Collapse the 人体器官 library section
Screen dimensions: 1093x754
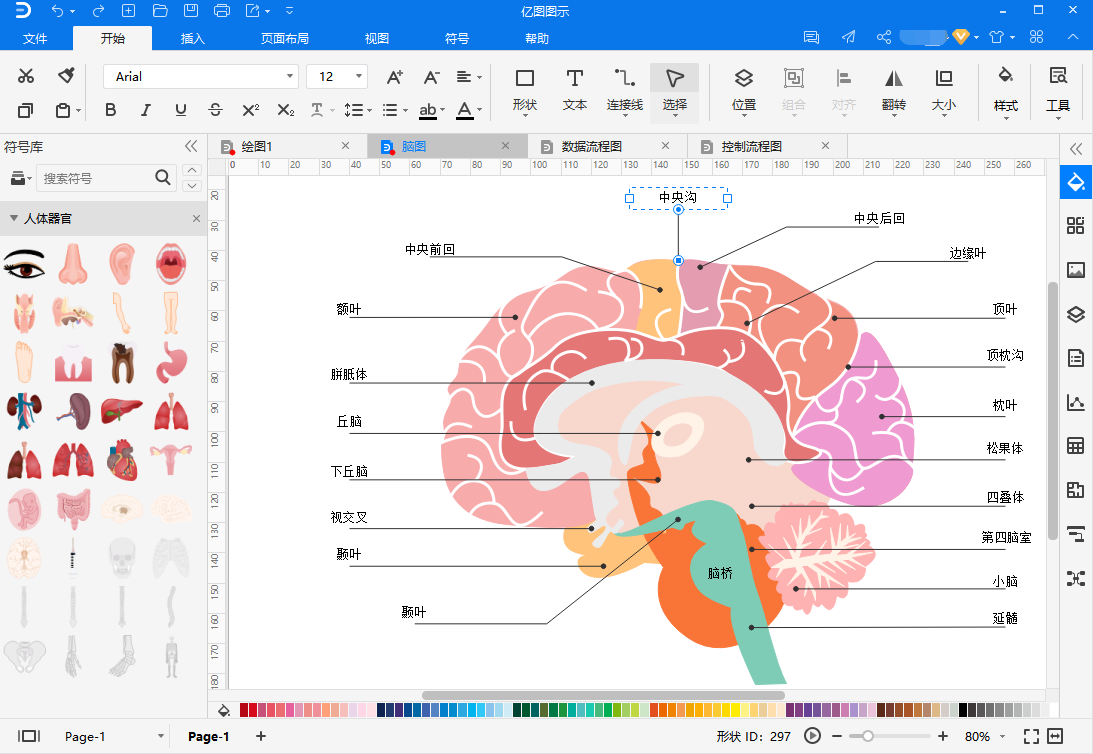coord(14,218)
